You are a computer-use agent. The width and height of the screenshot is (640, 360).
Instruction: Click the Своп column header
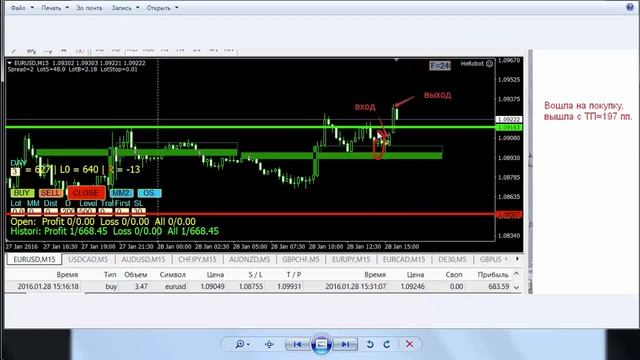[x=453, y=275]
